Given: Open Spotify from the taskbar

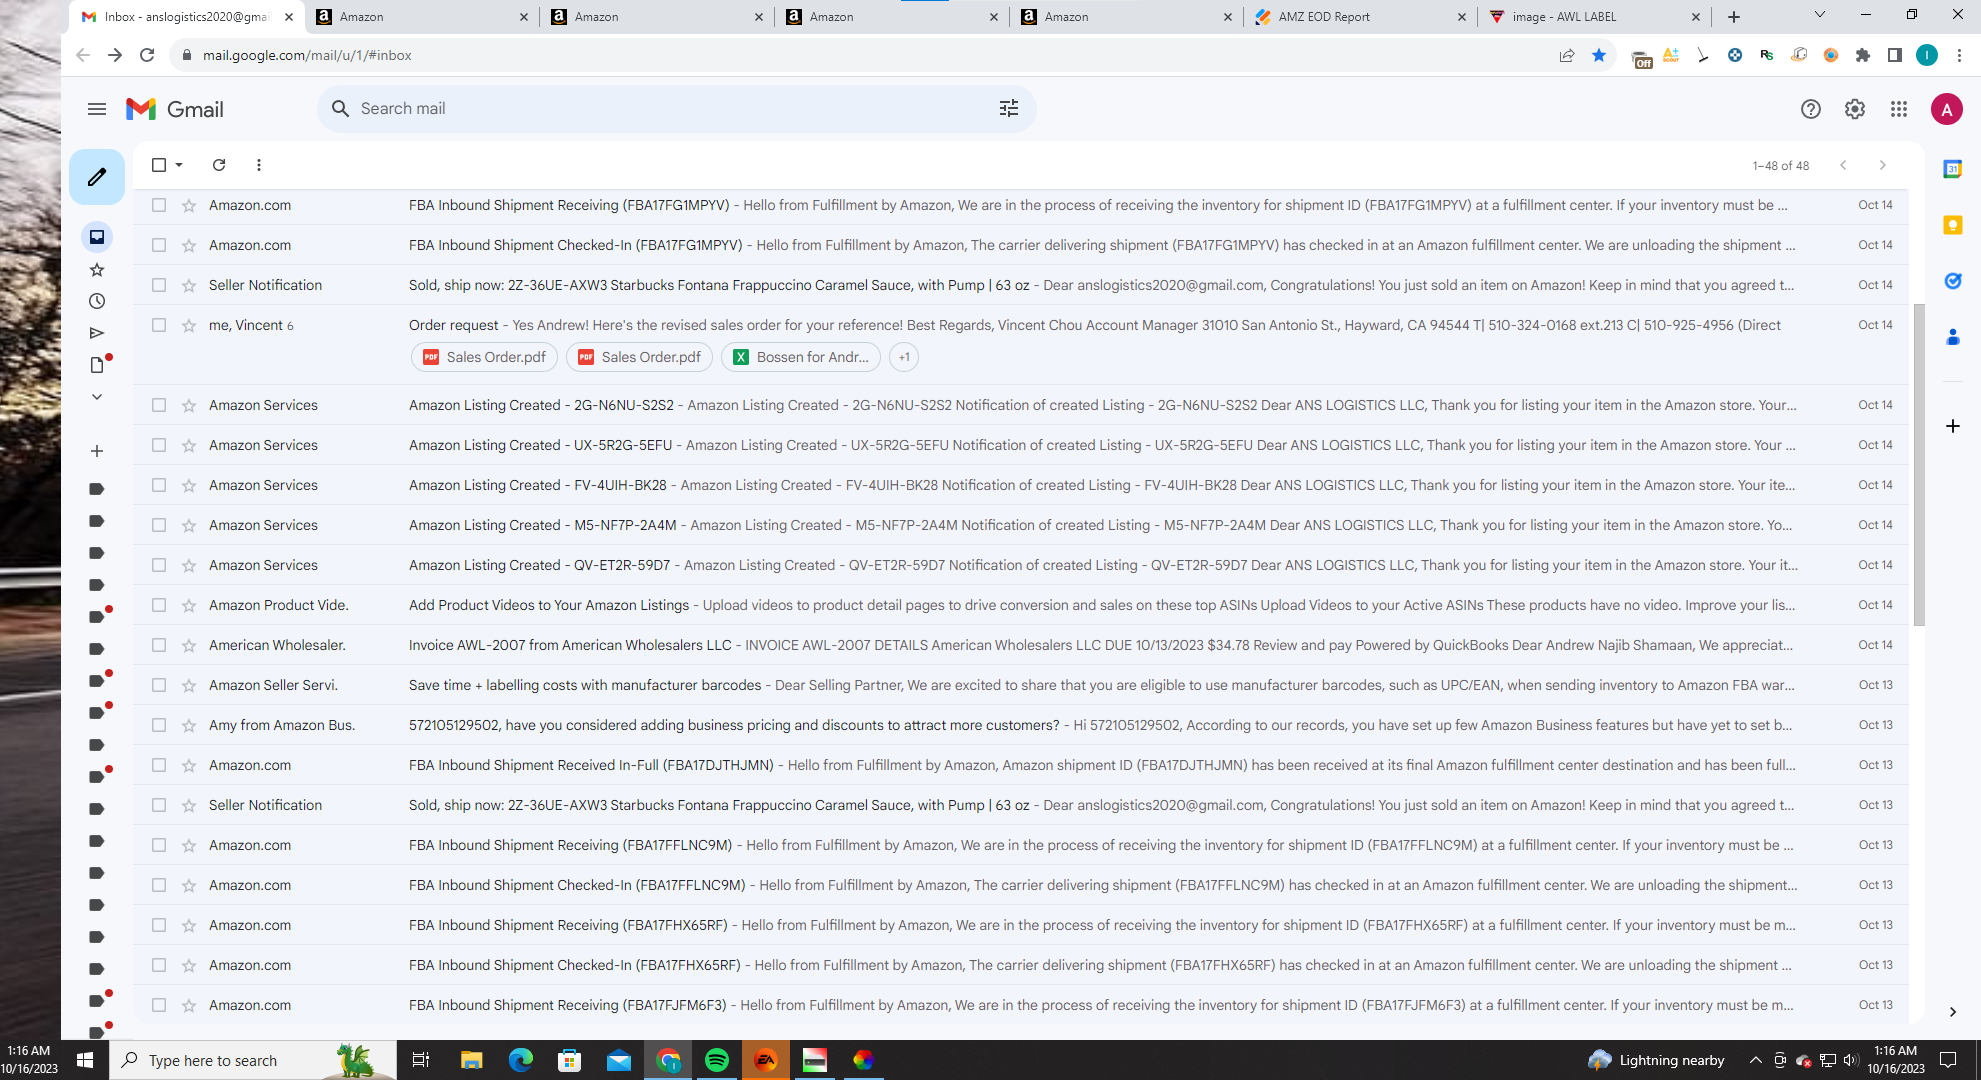Looking at the screenshot, I should [x=717, y=1060].
